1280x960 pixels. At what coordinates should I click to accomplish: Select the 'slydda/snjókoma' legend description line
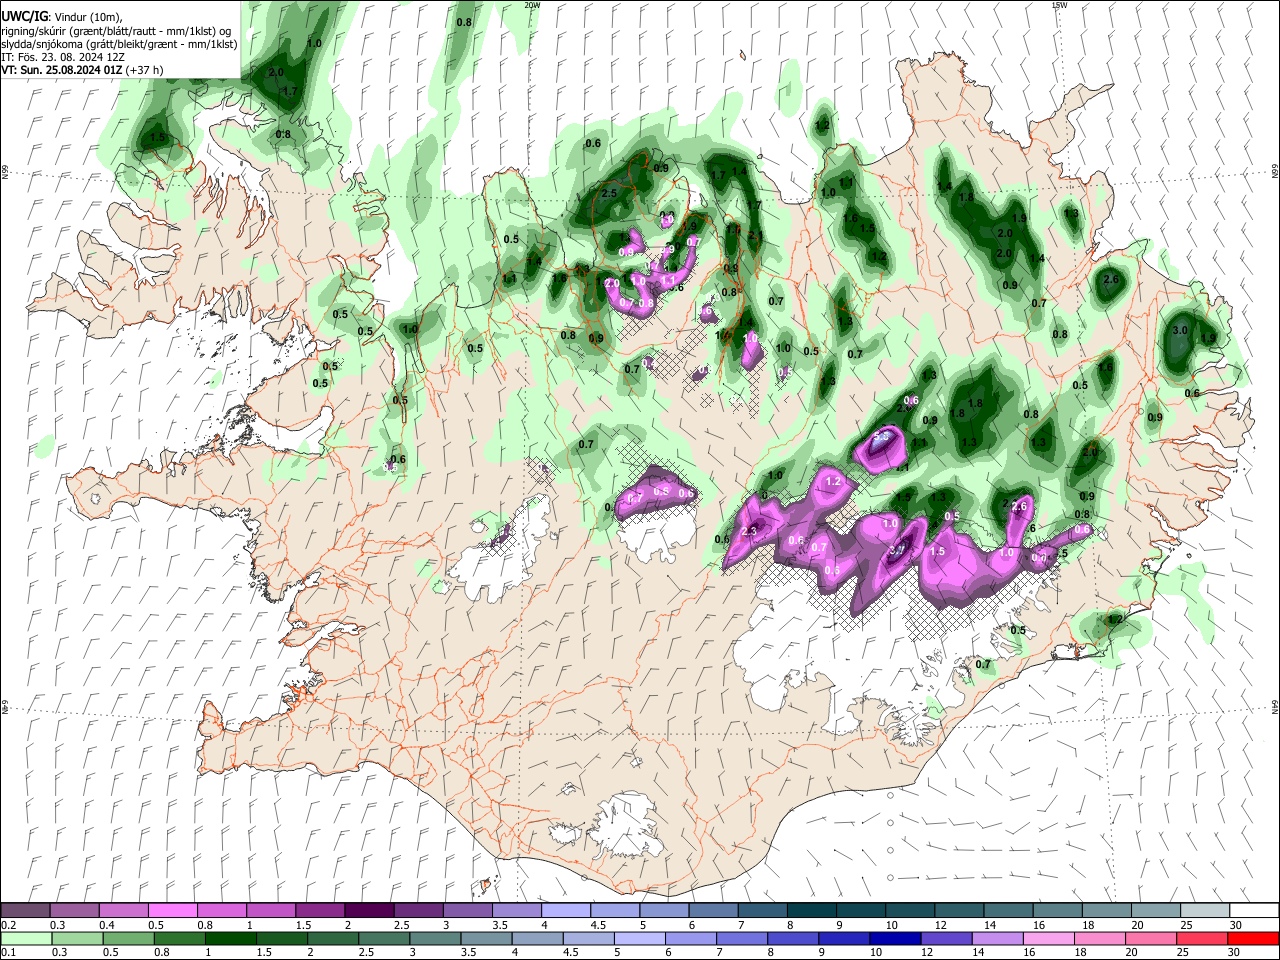coord(119,44)
